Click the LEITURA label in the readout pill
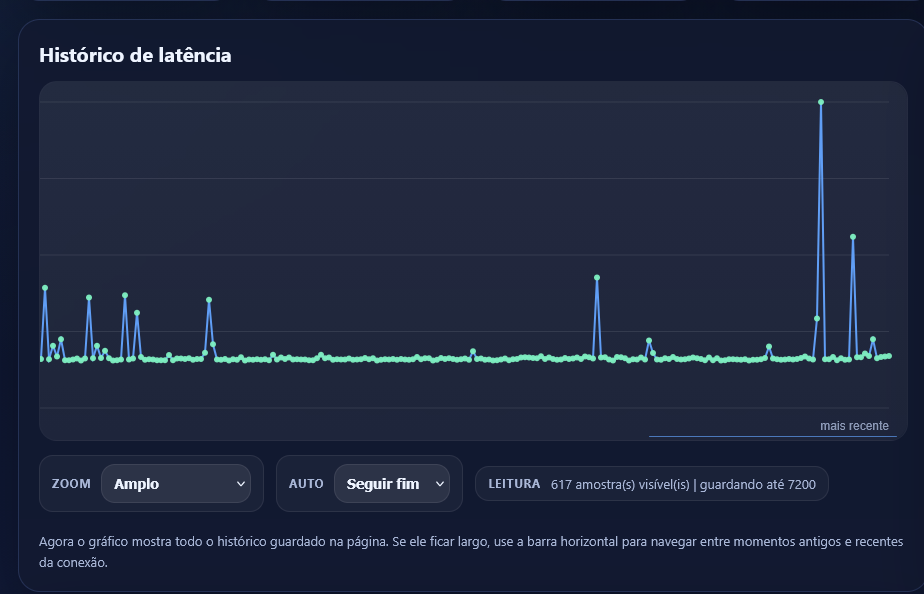Image resolution: width=924 pixels, height=594 pixels. pyautogui.click(x=514, y=484)
